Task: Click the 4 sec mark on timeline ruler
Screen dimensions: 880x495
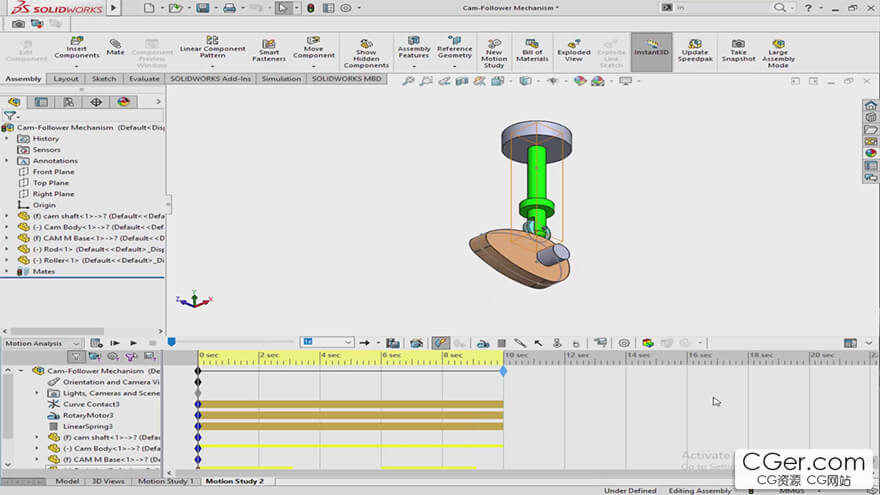Action: tap(331, 355)
